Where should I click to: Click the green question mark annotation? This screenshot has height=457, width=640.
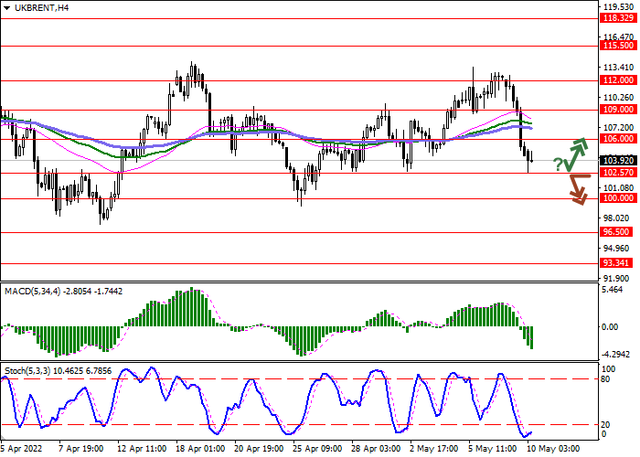tap(558, 164)
